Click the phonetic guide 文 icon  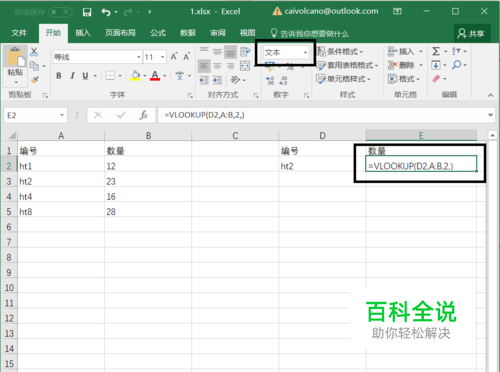click(x=180, y=76)
